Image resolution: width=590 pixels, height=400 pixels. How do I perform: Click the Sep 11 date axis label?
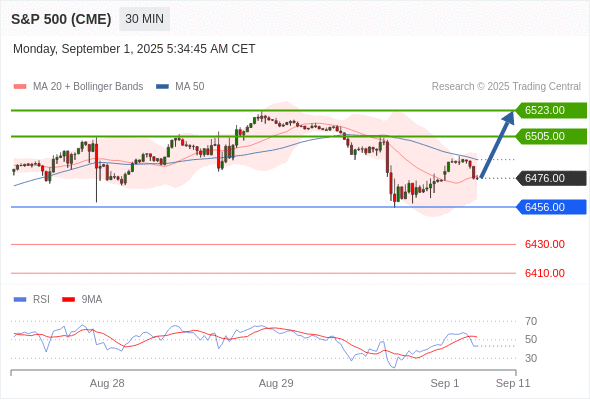click(513, 383)
